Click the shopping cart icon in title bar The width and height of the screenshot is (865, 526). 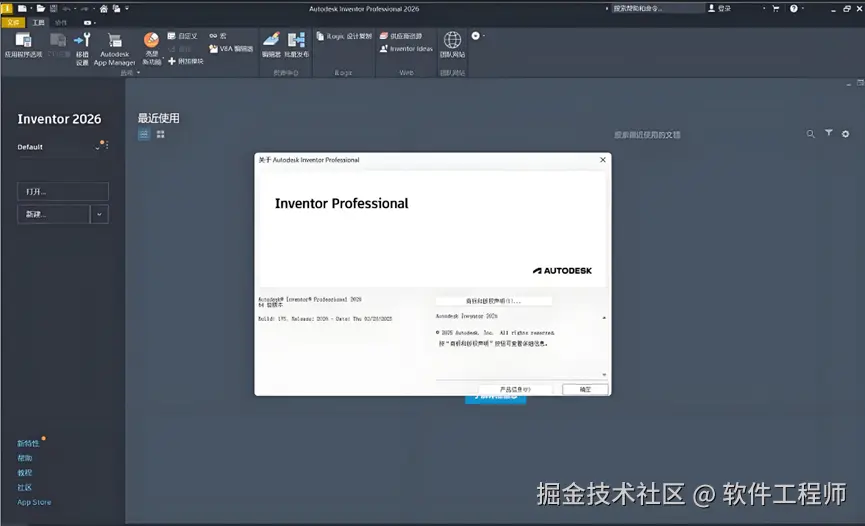click(x=776, y=8)
